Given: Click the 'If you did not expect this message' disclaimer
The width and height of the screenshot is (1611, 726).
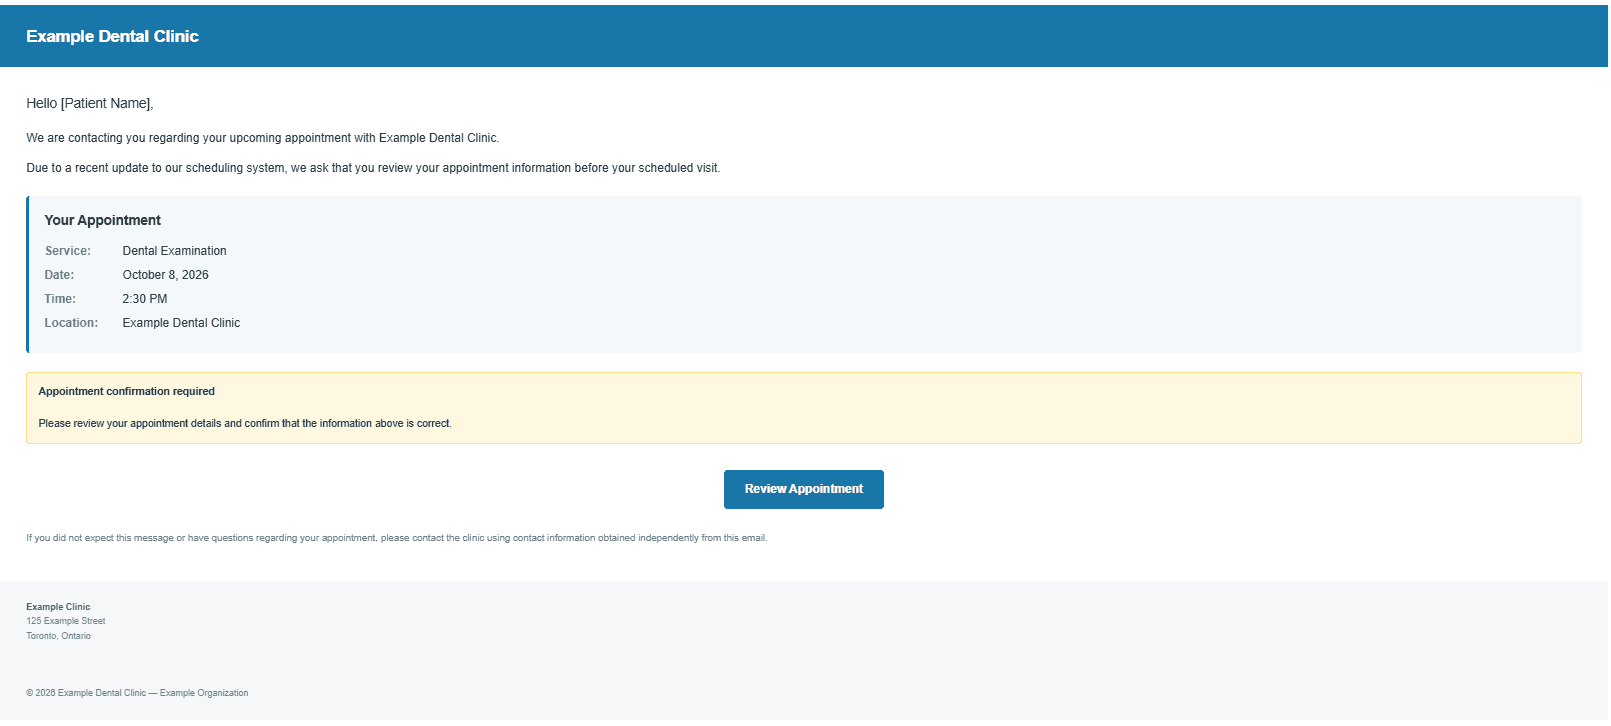Looking at the screenshot, I should tap(397, 538).
